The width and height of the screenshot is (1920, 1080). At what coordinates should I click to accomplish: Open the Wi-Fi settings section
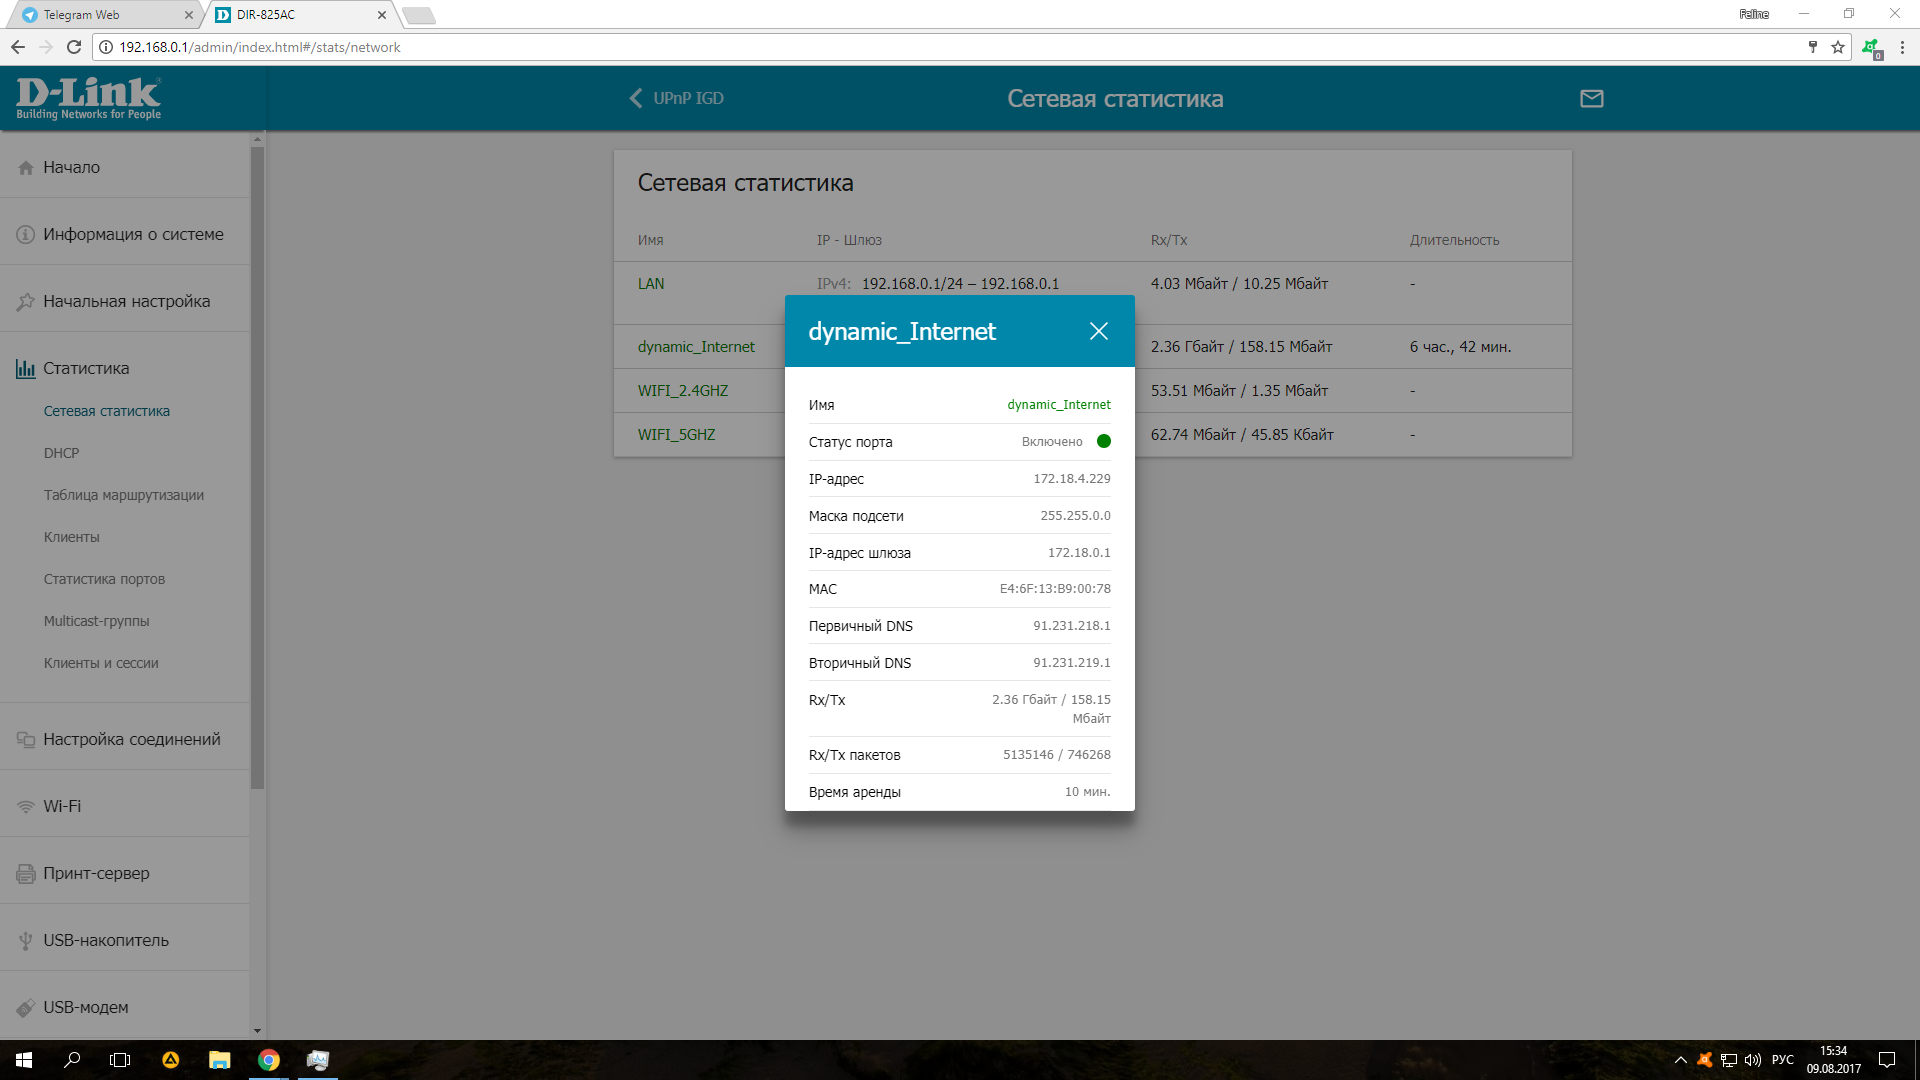(62, 806)
